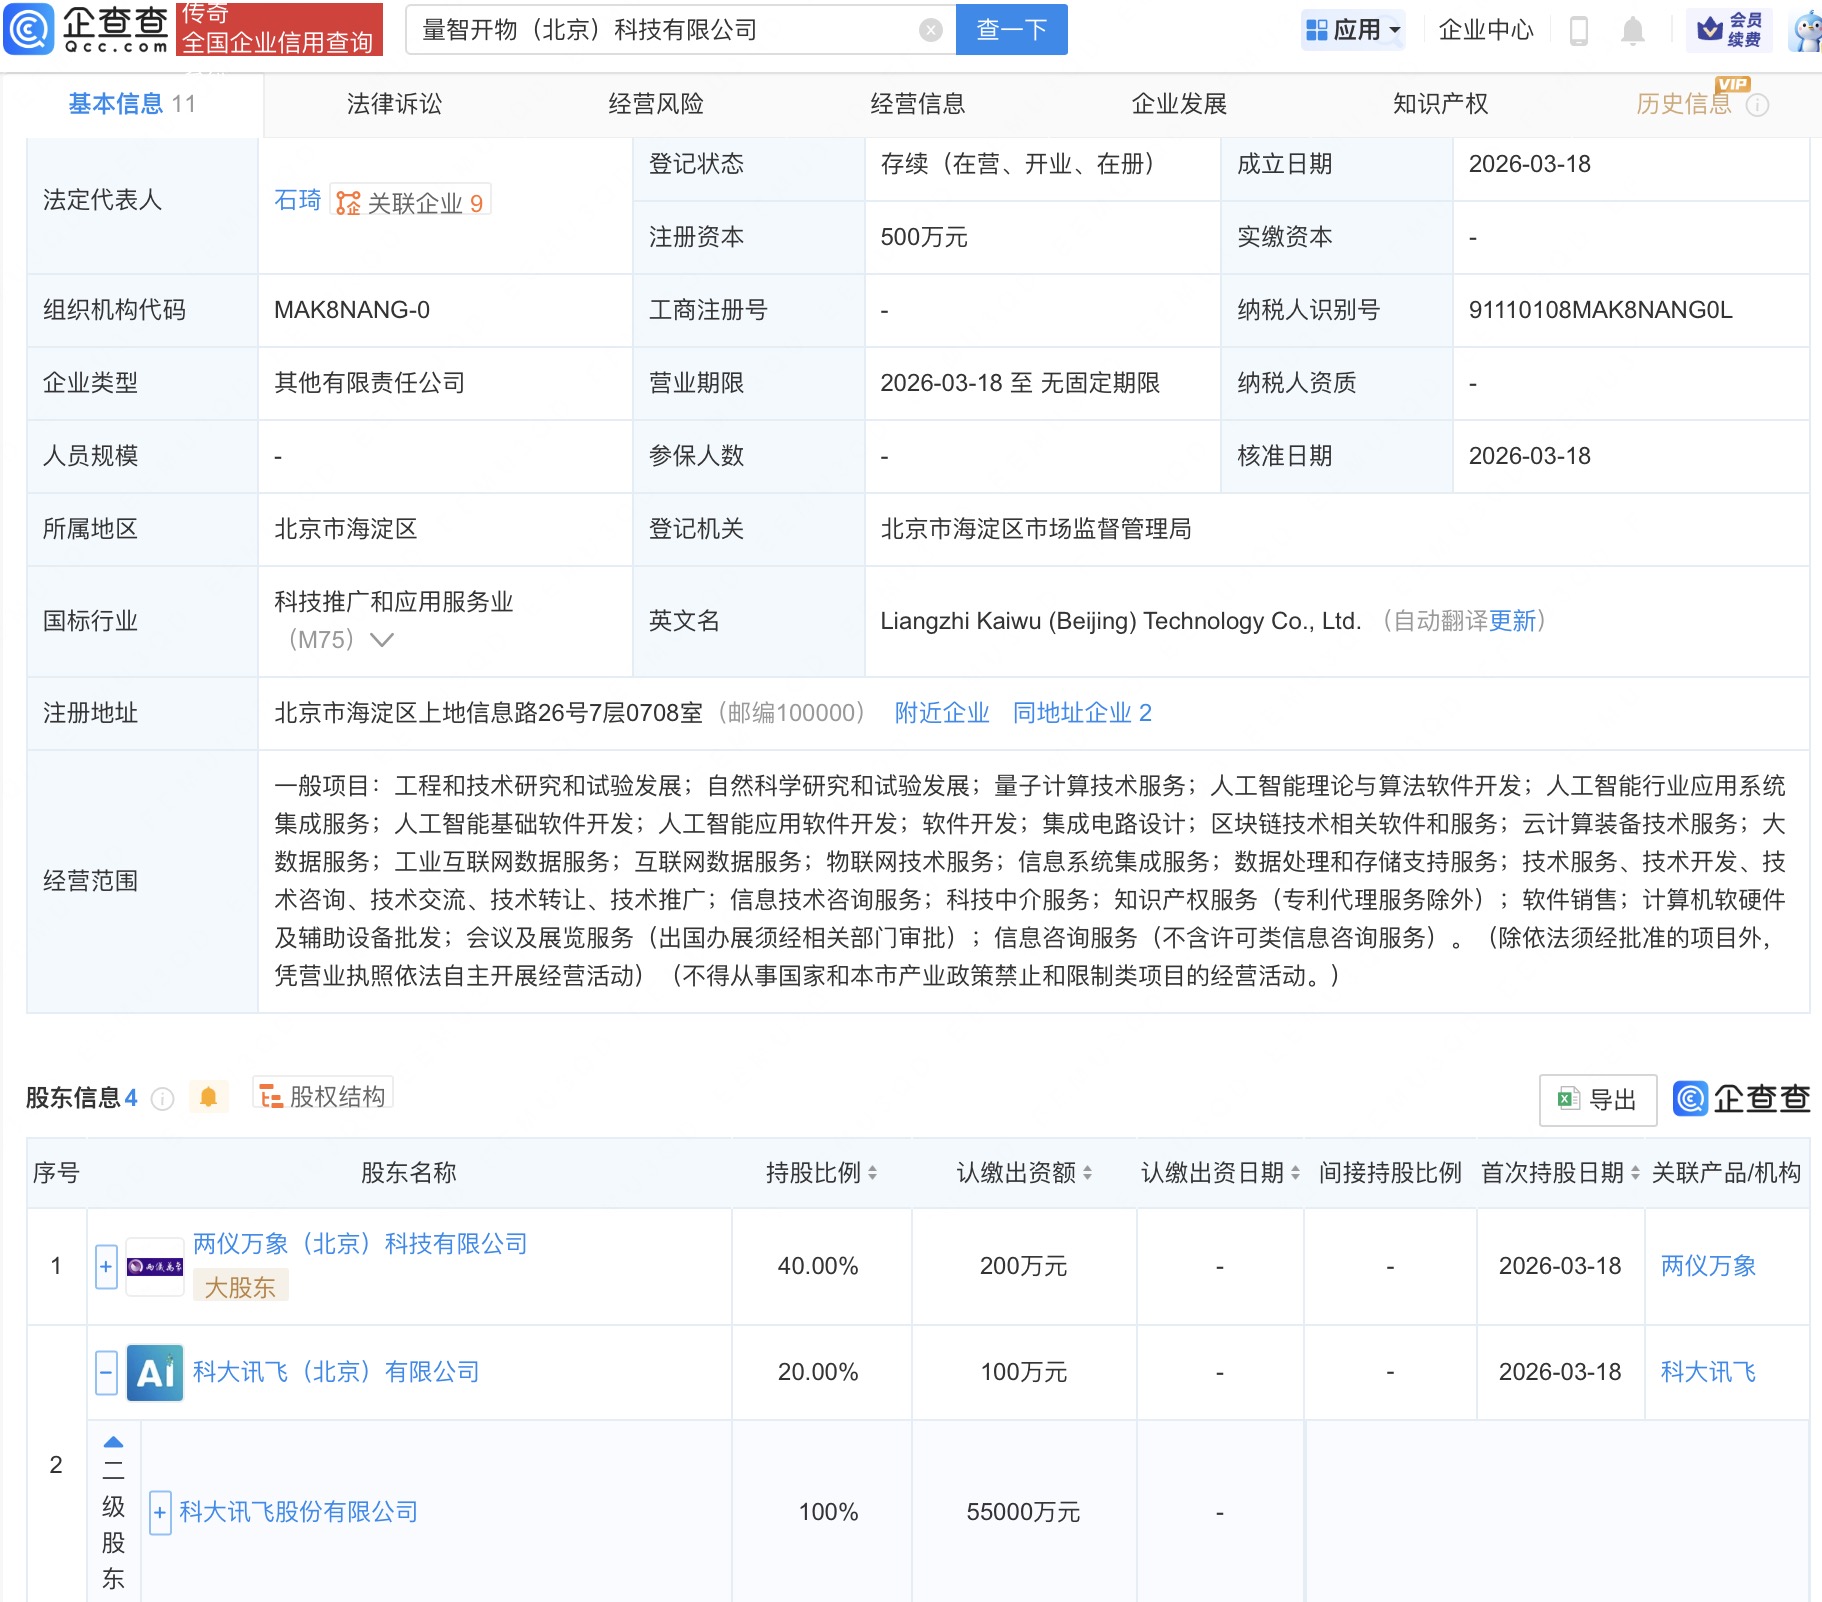Expand the 两仪万象 shareholder row
1822x1602 pixels.
[x=106, y=1265]
